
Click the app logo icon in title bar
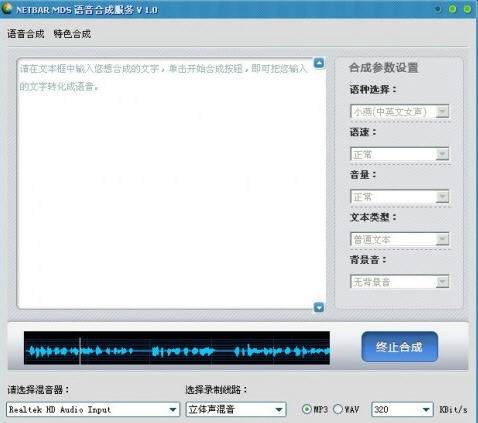[7, 9]
